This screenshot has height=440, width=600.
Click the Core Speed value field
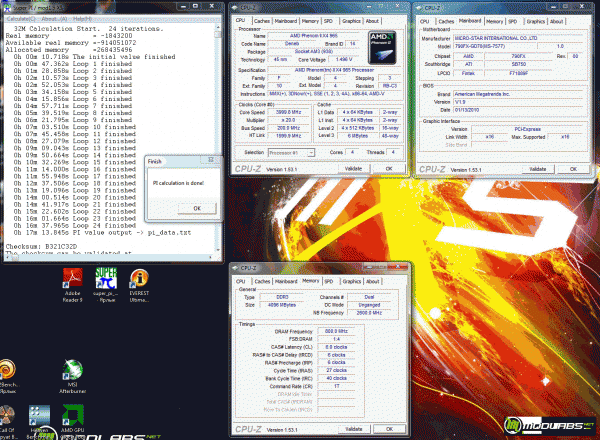tap(289, 112)
